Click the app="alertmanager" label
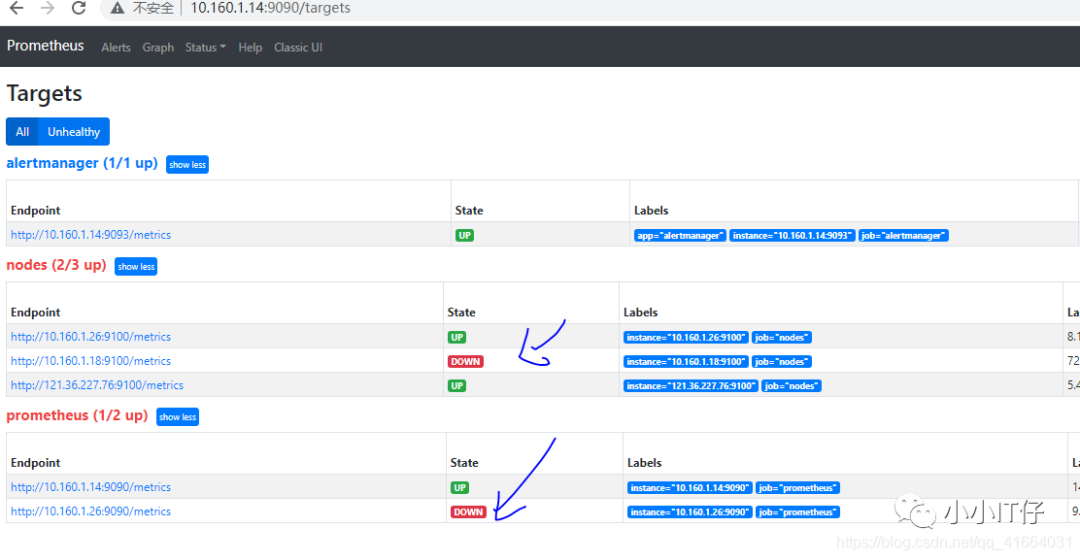Image resolution: width=1080 pixels, height=560 pixels. [680, 236]
